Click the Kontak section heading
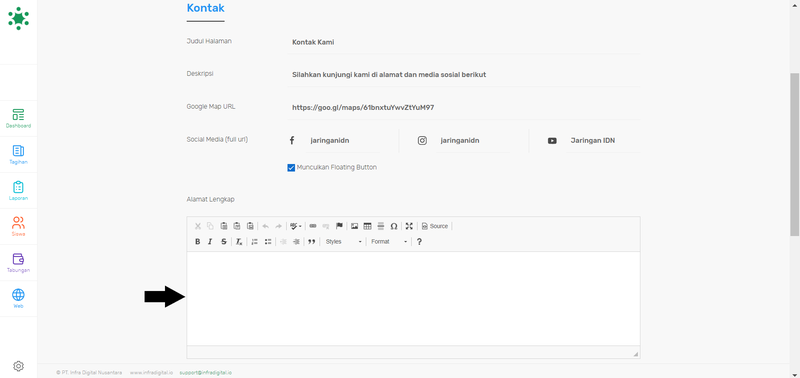Viewport: 800px width, 378px height. pos(205,8)
